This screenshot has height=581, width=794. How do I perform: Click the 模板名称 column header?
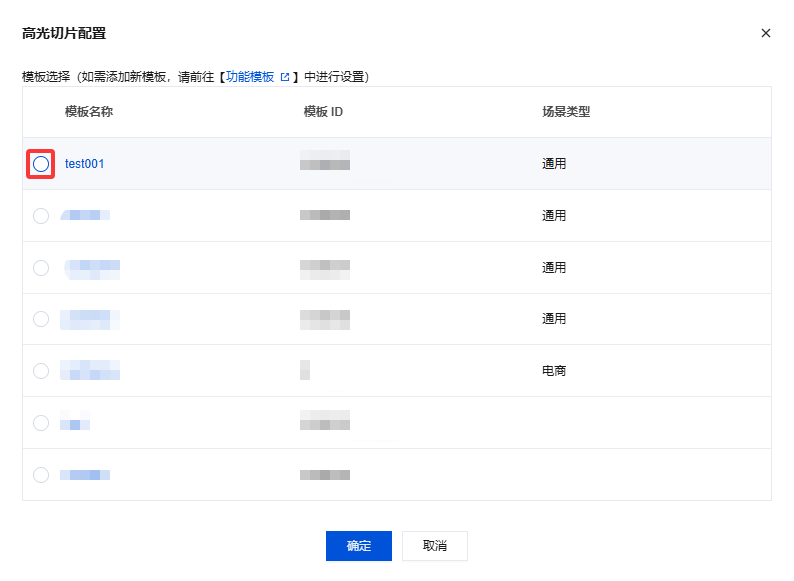click(x=89, y=112)
